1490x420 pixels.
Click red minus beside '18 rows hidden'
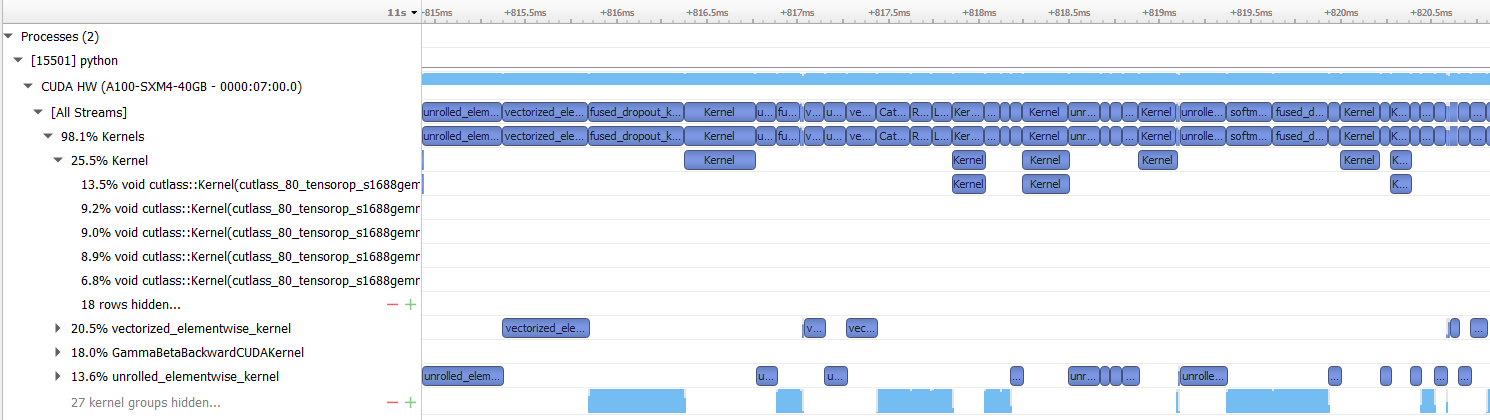click(392, 304)
